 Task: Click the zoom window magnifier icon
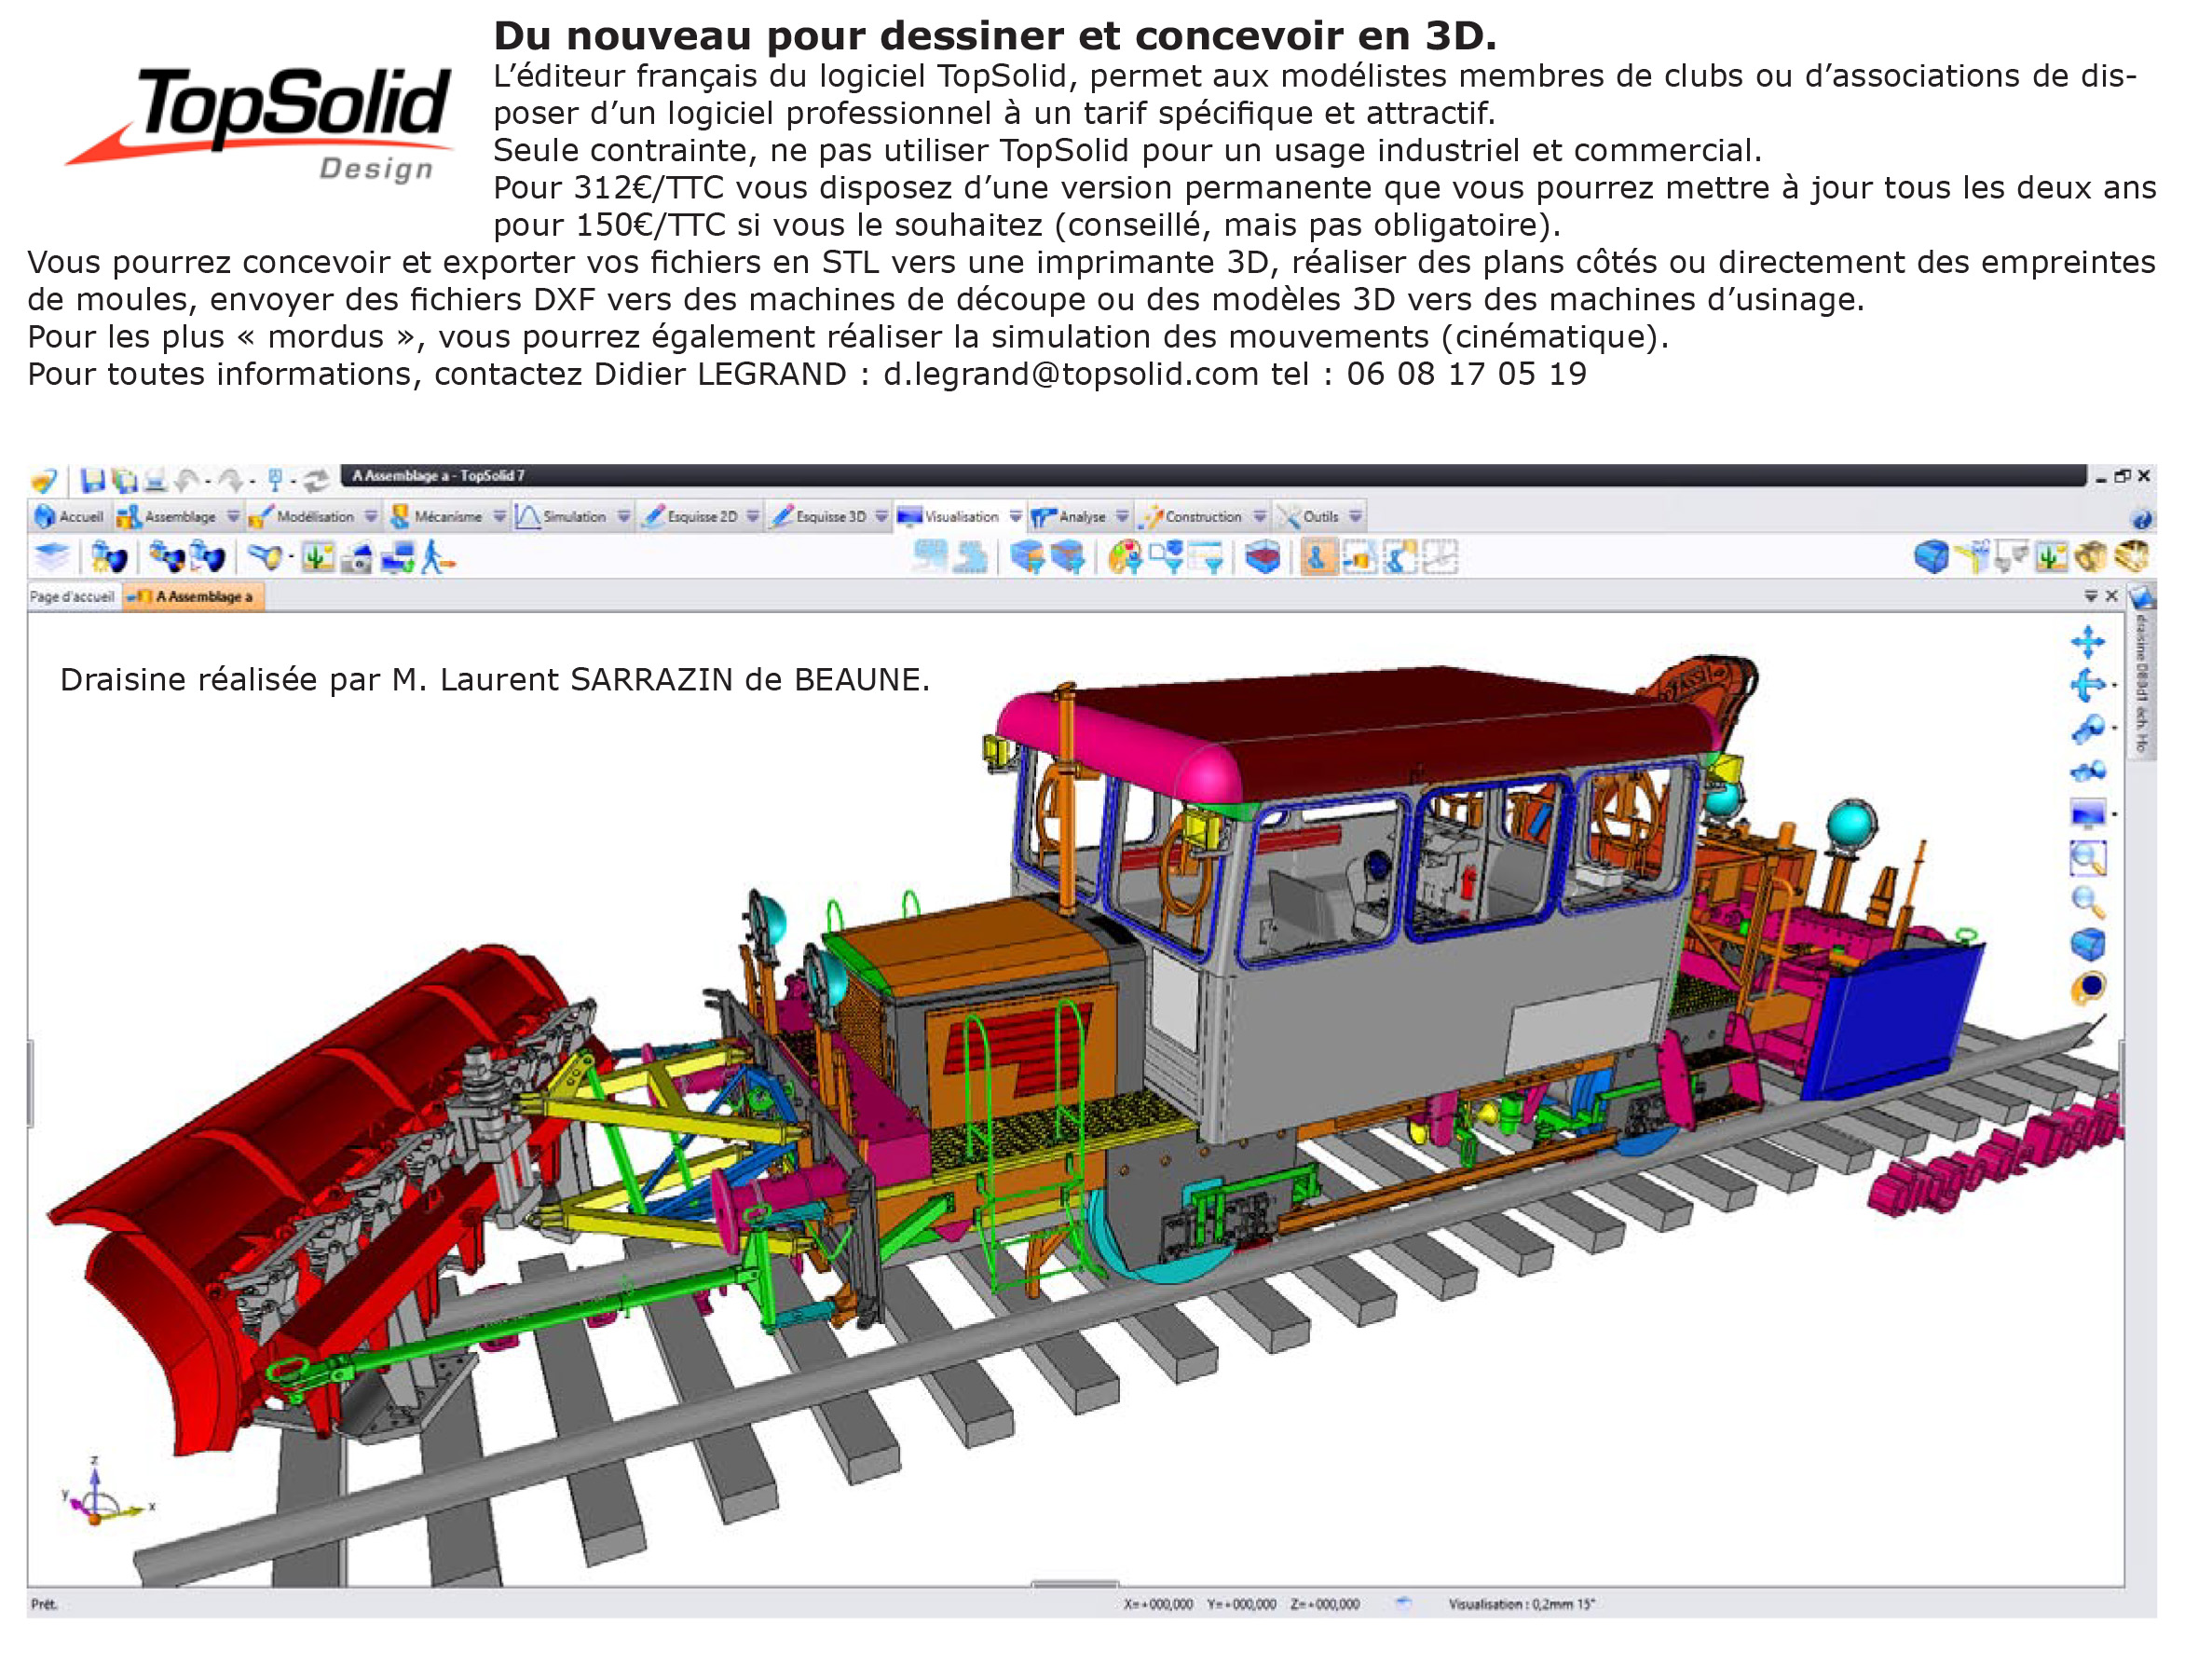(x=2087, y=858)
